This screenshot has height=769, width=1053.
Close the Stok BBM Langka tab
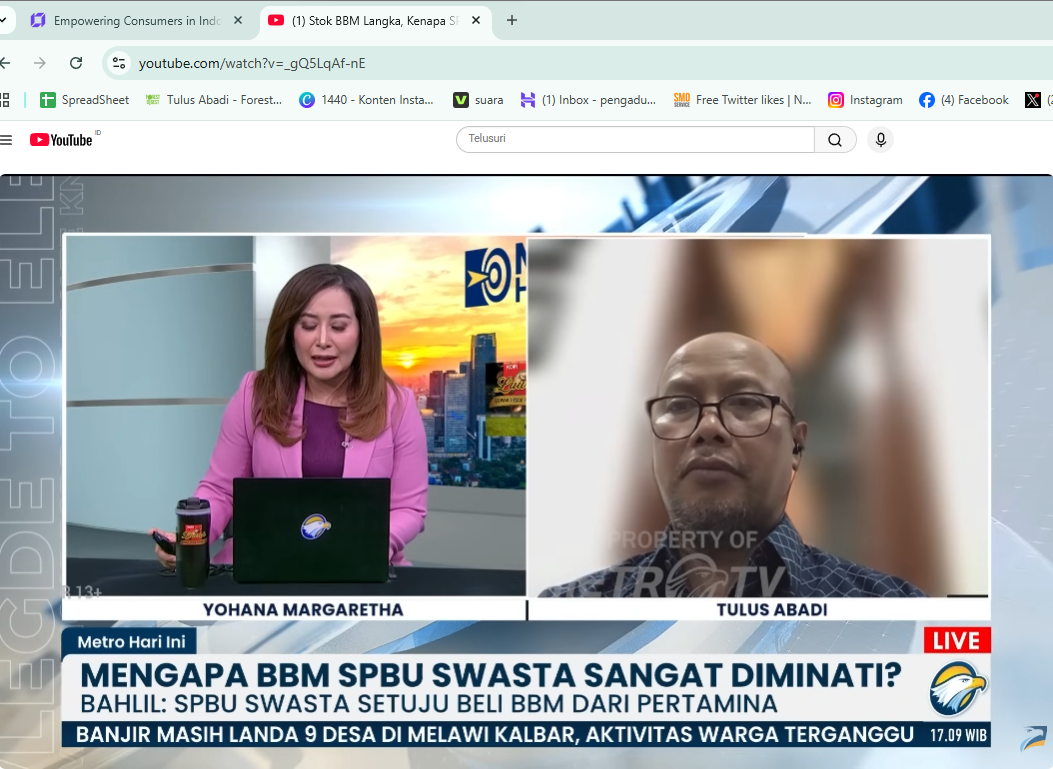tap(476, 21)
